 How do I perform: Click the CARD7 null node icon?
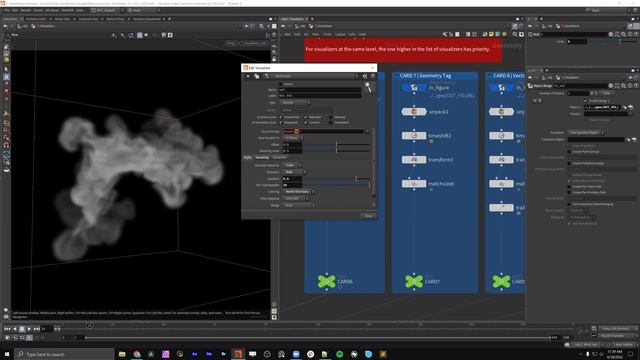click(x=414, y=281)
